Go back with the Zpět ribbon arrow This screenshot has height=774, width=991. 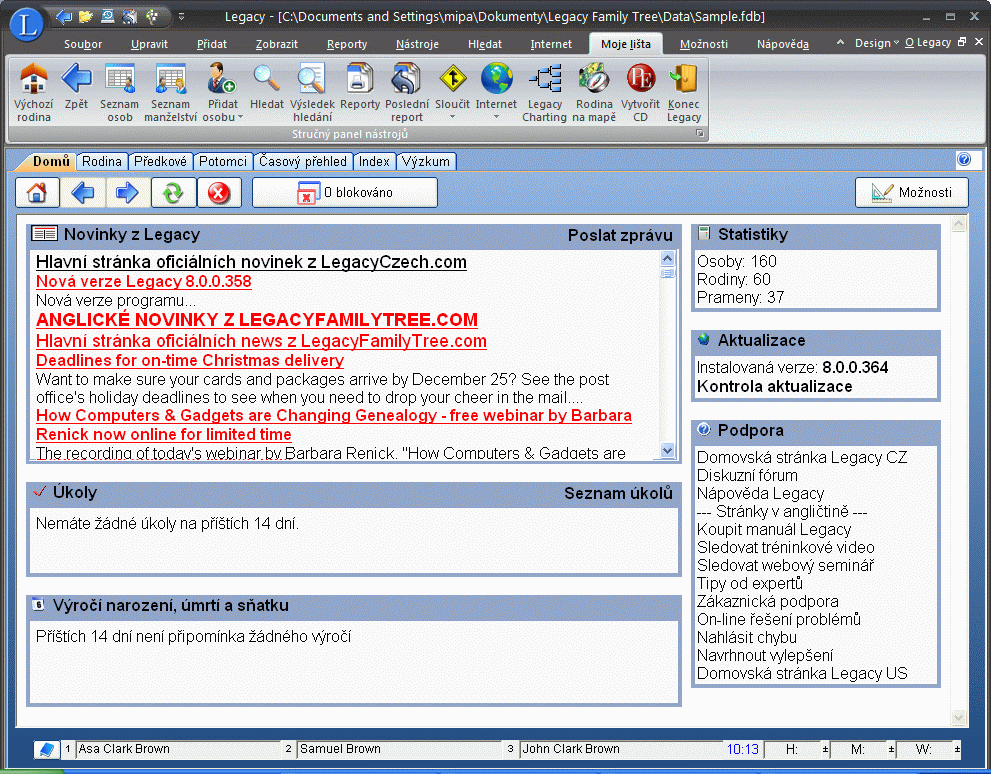[x=76, y=87]
